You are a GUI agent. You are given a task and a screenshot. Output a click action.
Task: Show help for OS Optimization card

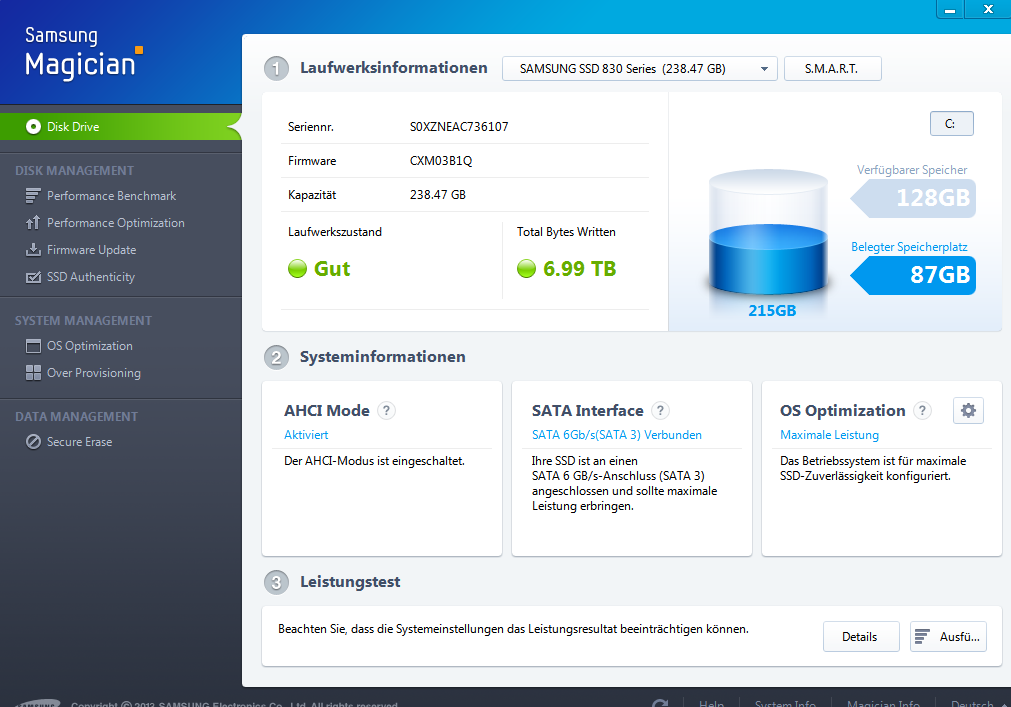(923, 411)
